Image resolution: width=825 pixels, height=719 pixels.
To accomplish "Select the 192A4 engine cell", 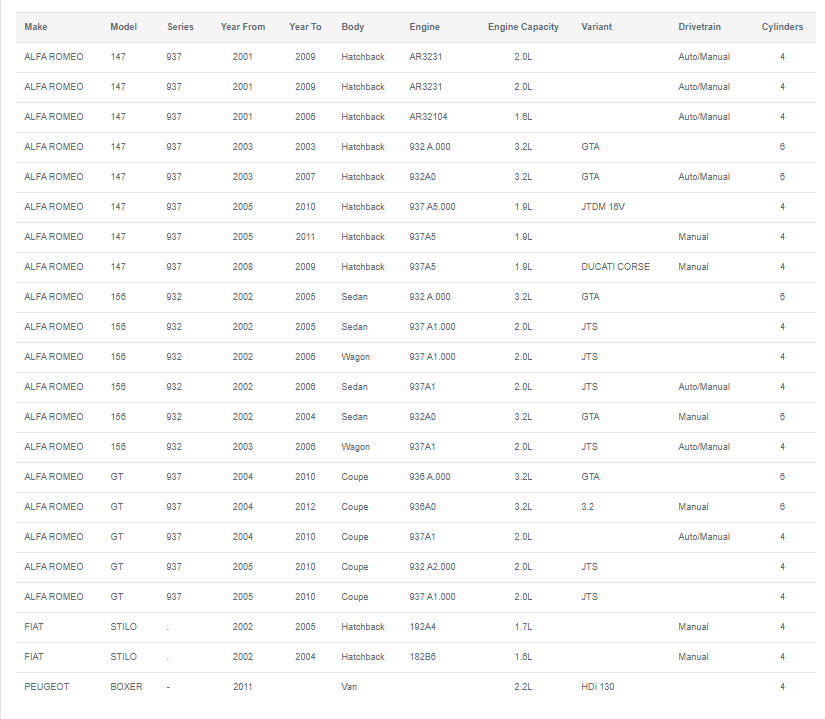I will (424, 627).
